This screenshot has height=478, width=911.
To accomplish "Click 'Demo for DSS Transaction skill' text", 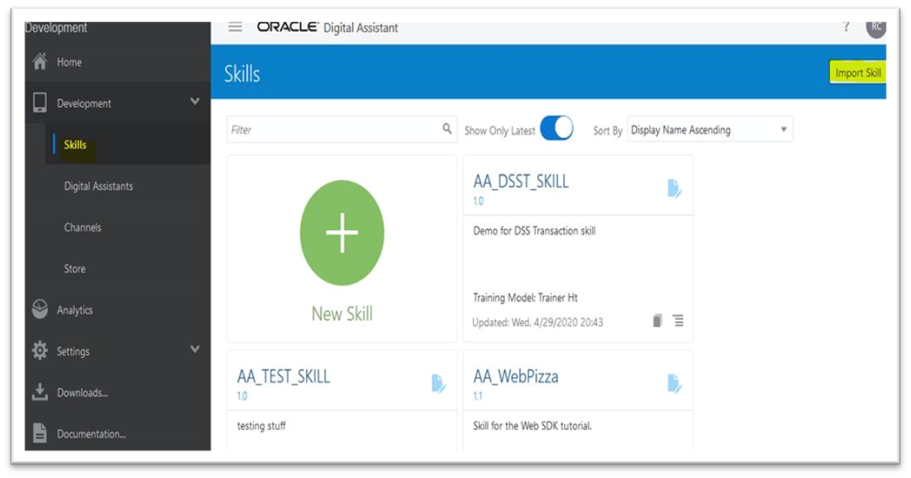I will 534,231.
